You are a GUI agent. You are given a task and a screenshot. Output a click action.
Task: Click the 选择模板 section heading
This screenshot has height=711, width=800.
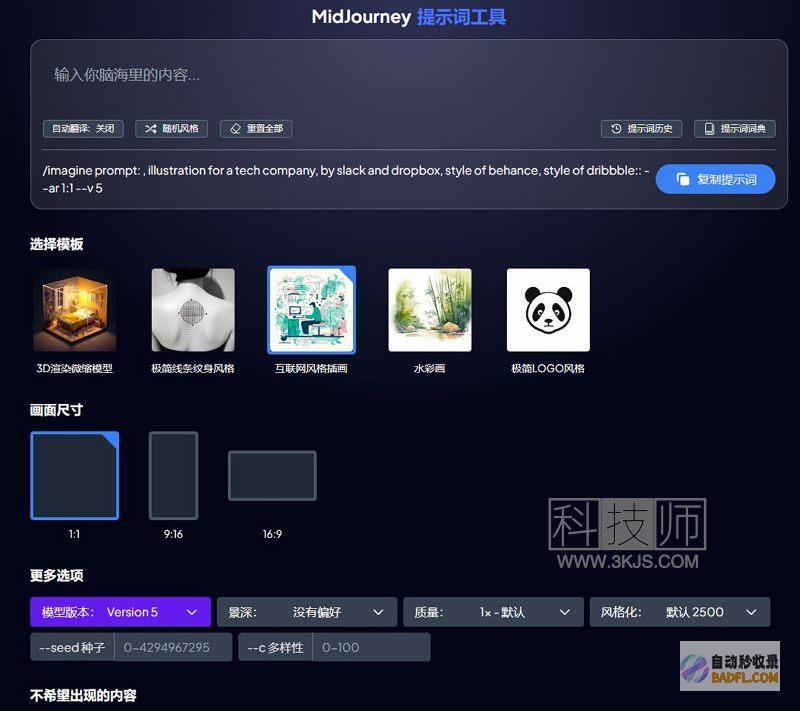point(56,244)
